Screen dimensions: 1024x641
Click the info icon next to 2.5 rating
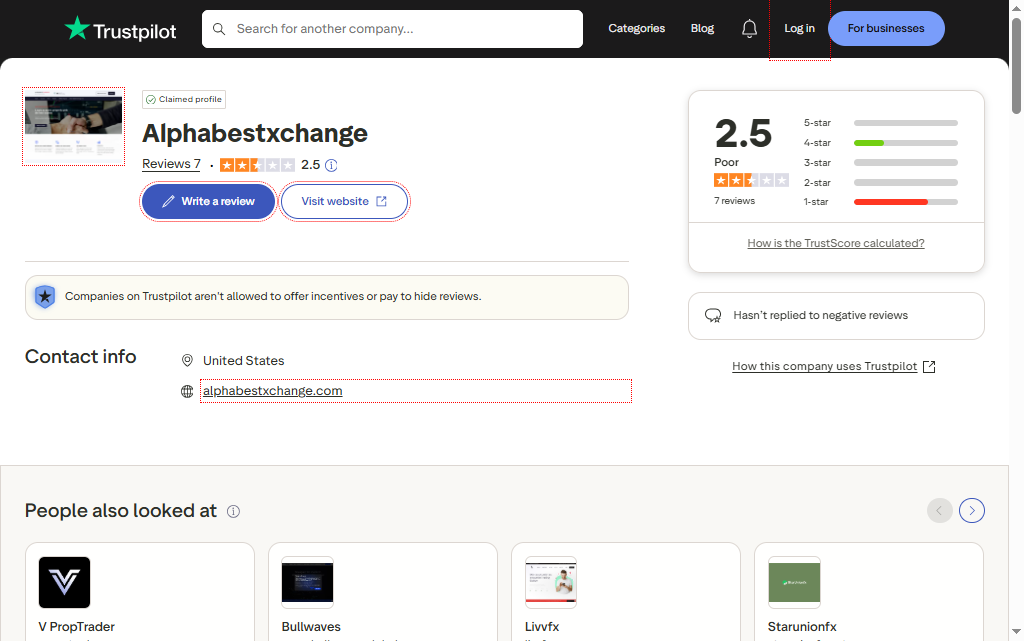pyautogui.click(x=330, y=164)
